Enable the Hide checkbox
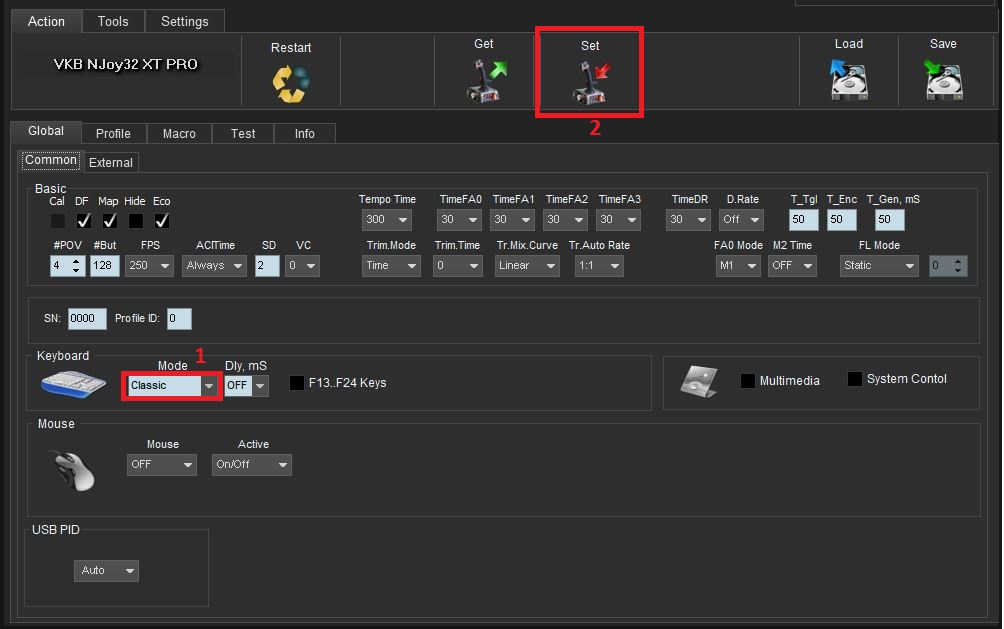The width and height of the screenshot is (1004, 629). coord(135,221)
